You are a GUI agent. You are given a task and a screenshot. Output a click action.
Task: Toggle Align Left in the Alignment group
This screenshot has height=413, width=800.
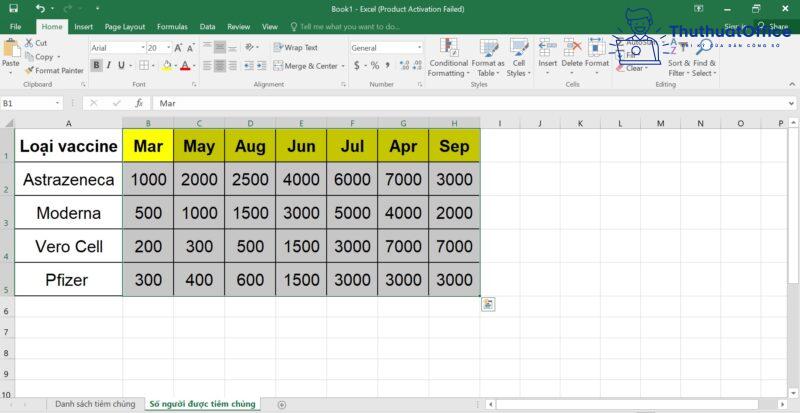tap(207, 66)
